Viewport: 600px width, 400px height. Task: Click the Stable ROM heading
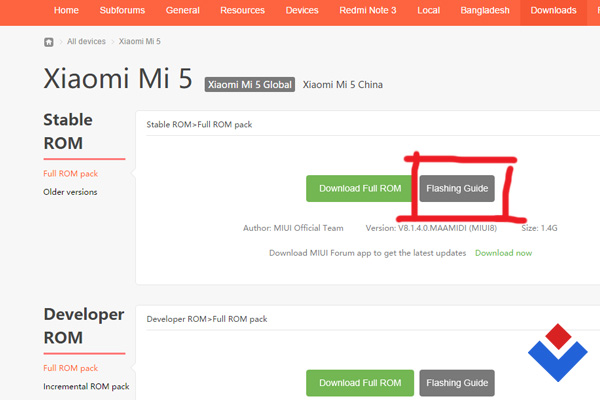point(68,131)
